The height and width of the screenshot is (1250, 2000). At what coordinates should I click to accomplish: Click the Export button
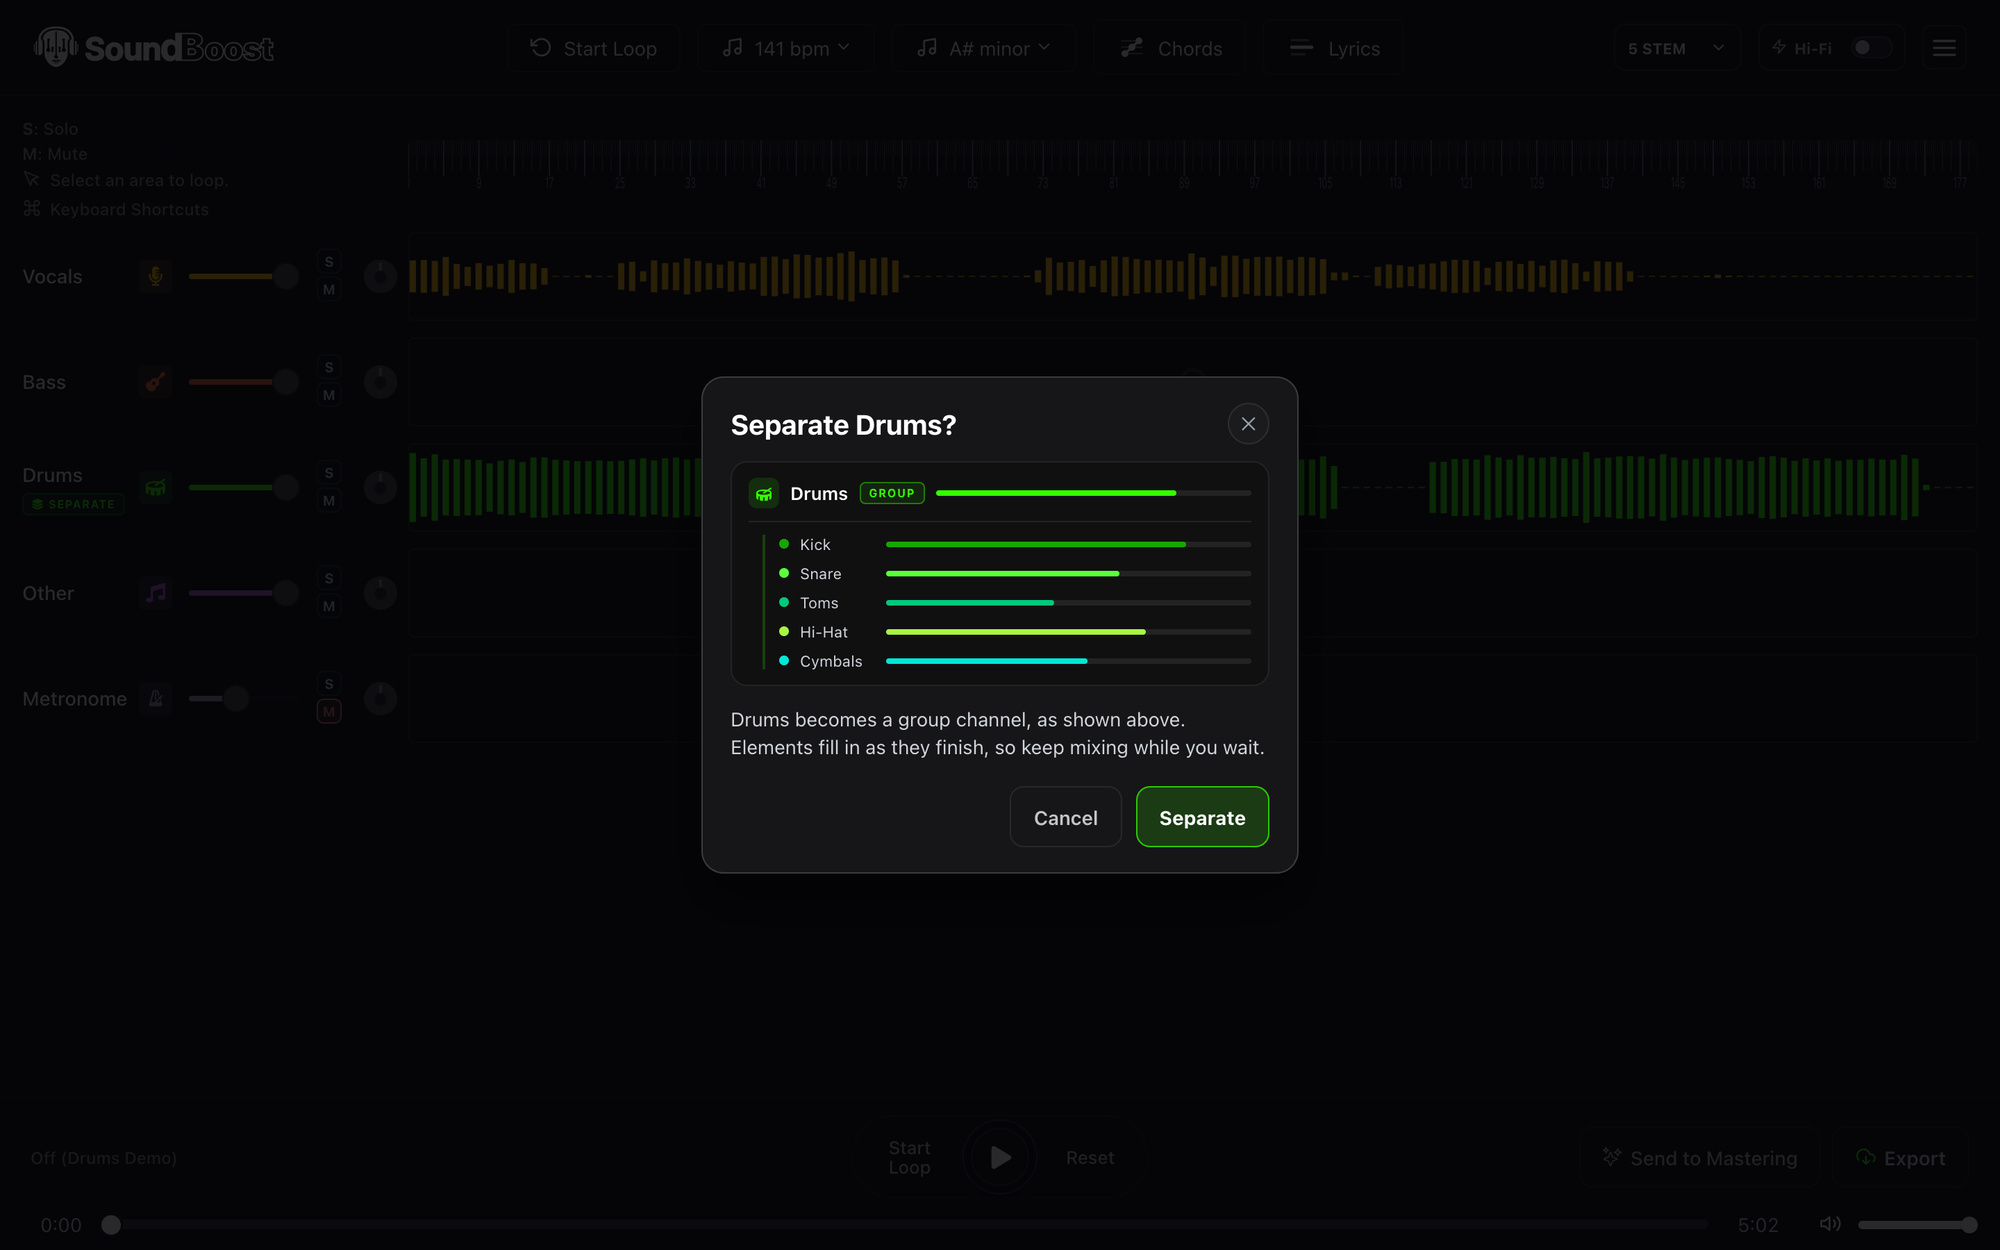click(x=1900, y=1158)
